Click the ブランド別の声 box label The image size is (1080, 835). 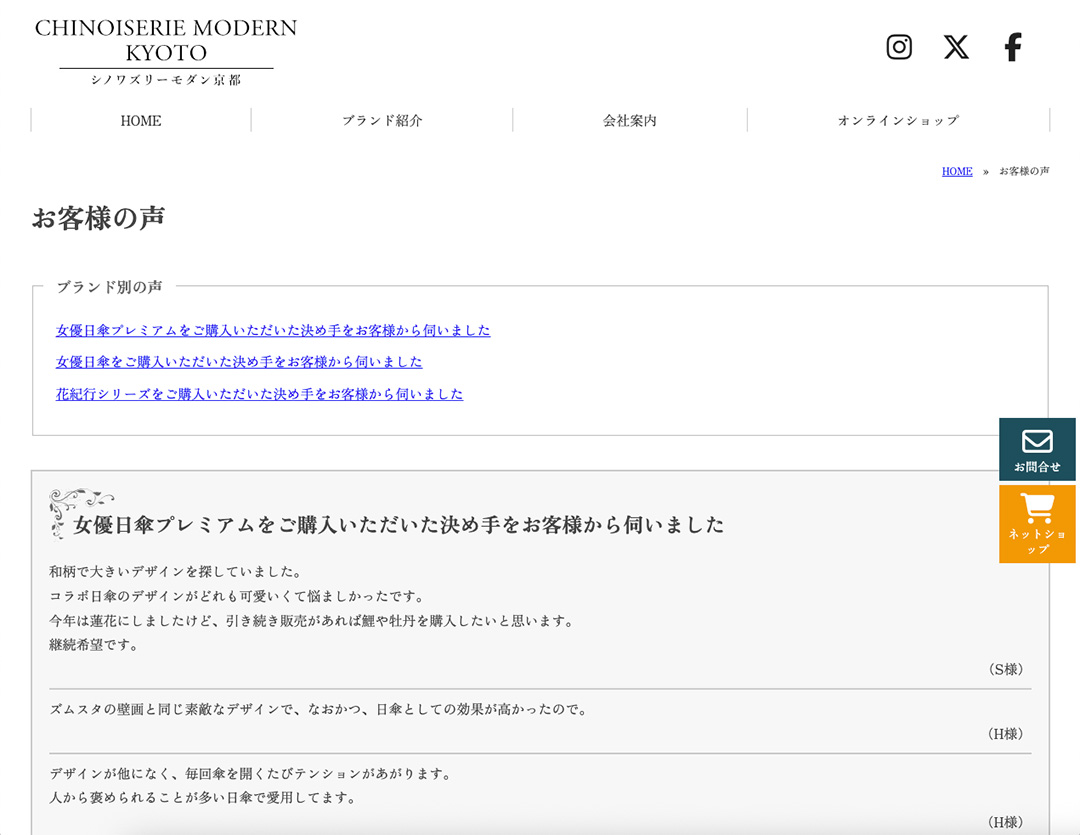click(x=109, y=287)
